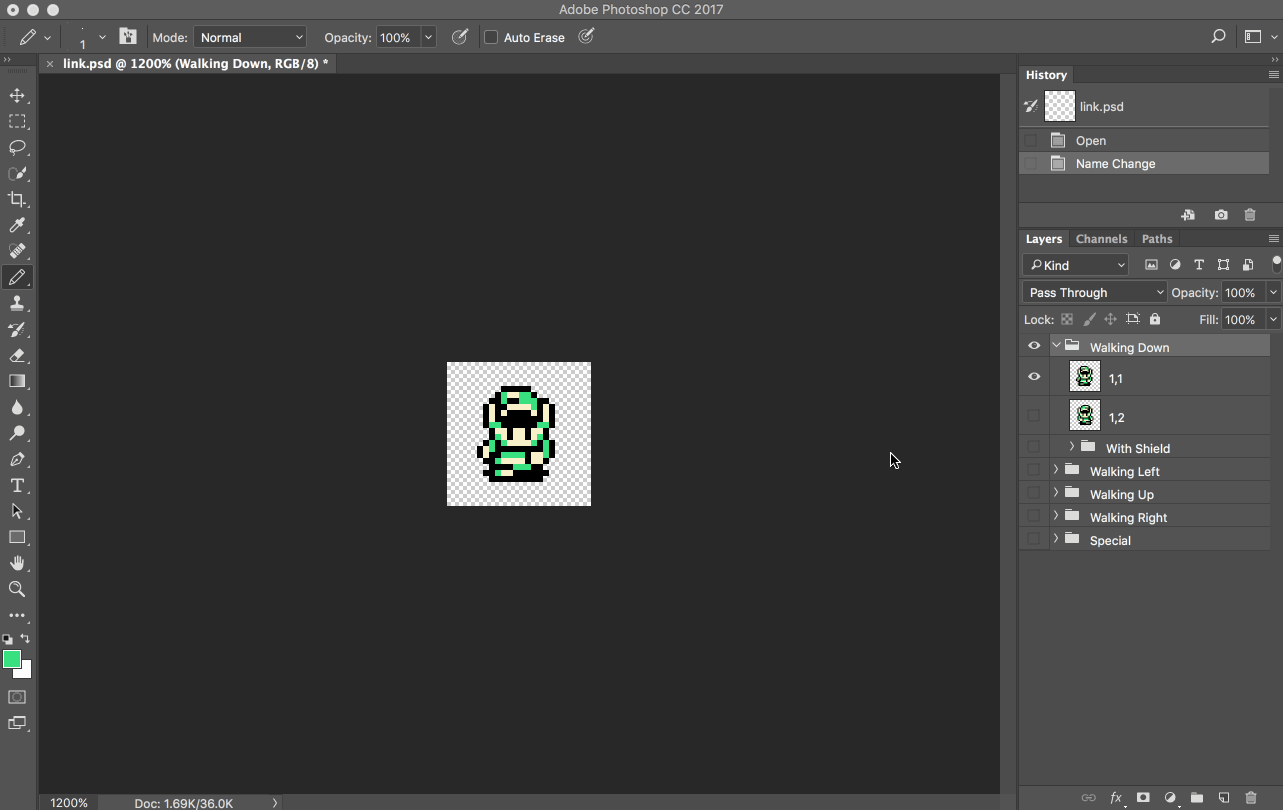Create new snapshot in History panel

1221,215
